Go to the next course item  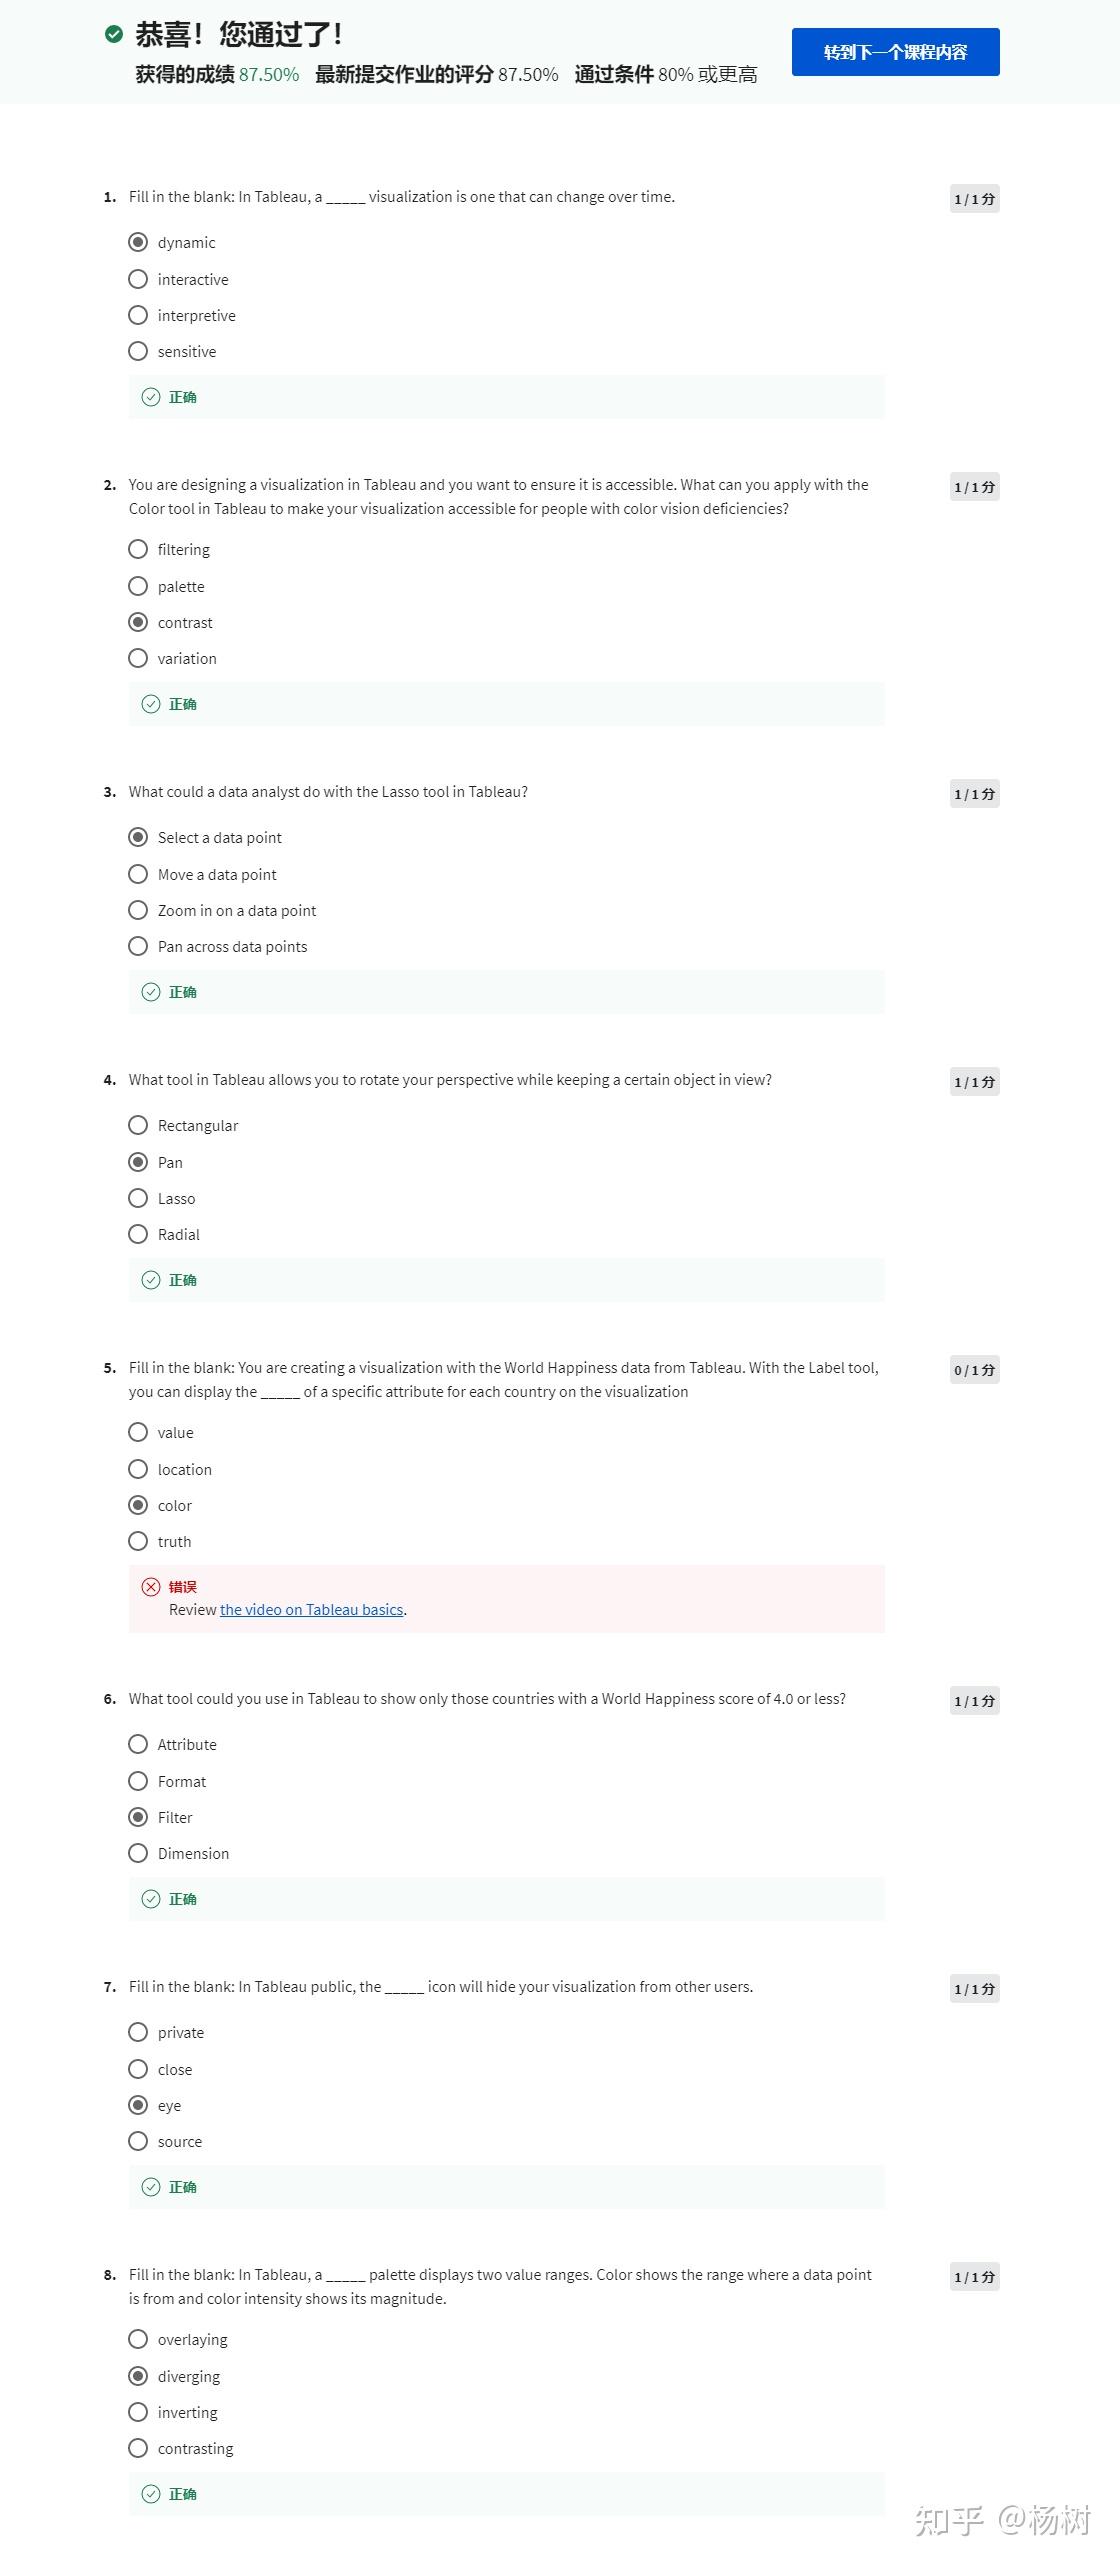click(895, 52)
